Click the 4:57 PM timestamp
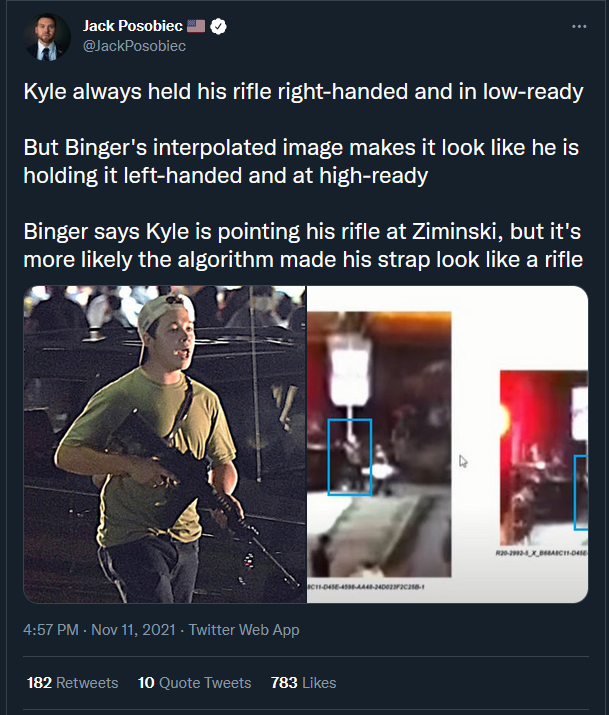Viewport: 609px width, 715px height. (51, 630)
